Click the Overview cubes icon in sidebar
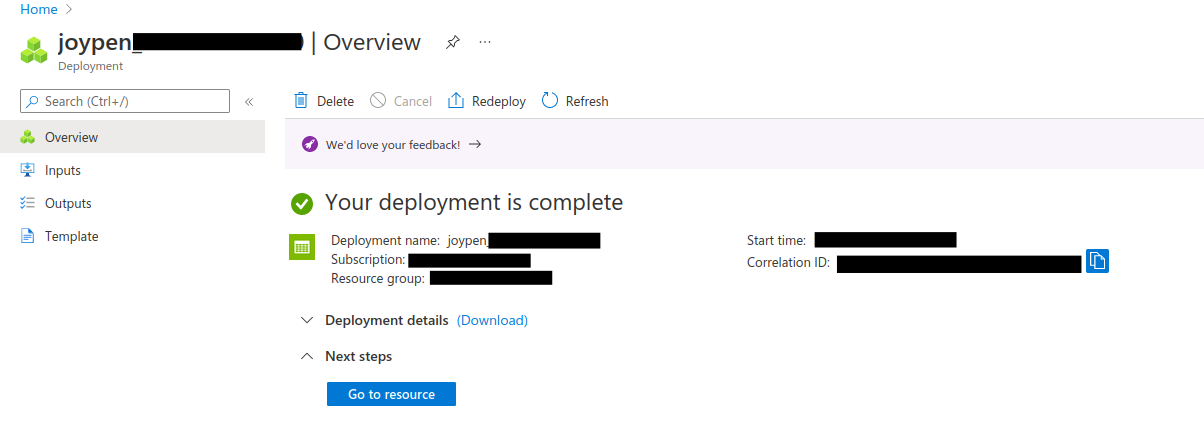The width and height of the screenshot is (1204, 441). pos(27,137)
